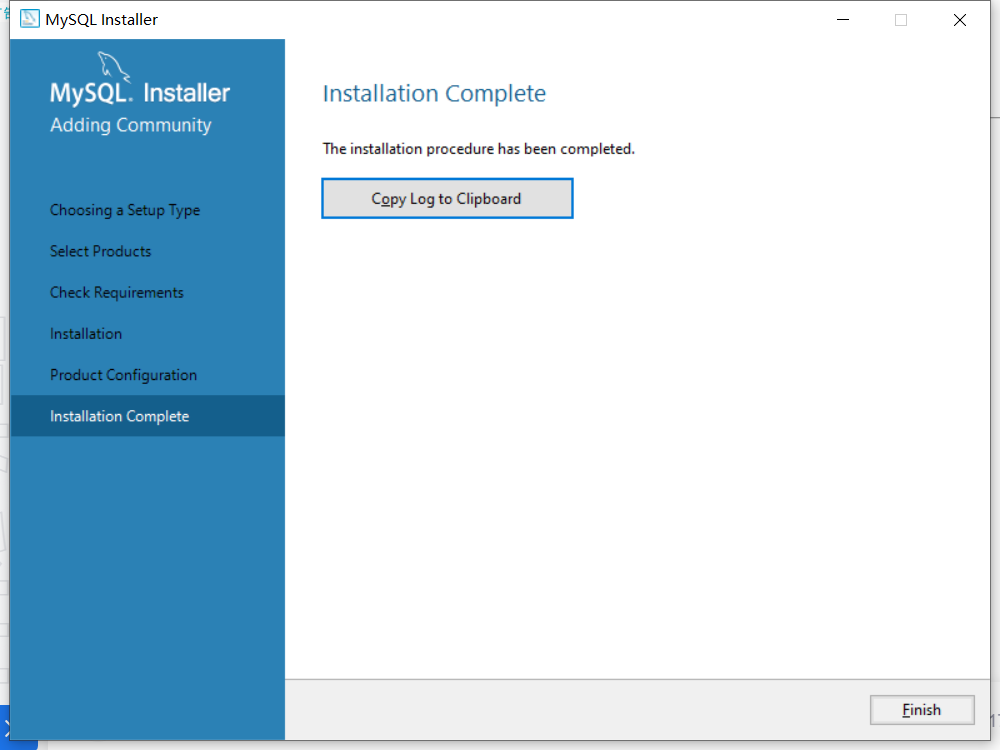Click the 'Adding Community' subtitle text
This screenshot has width=1000, height=750.
point(131,125)
